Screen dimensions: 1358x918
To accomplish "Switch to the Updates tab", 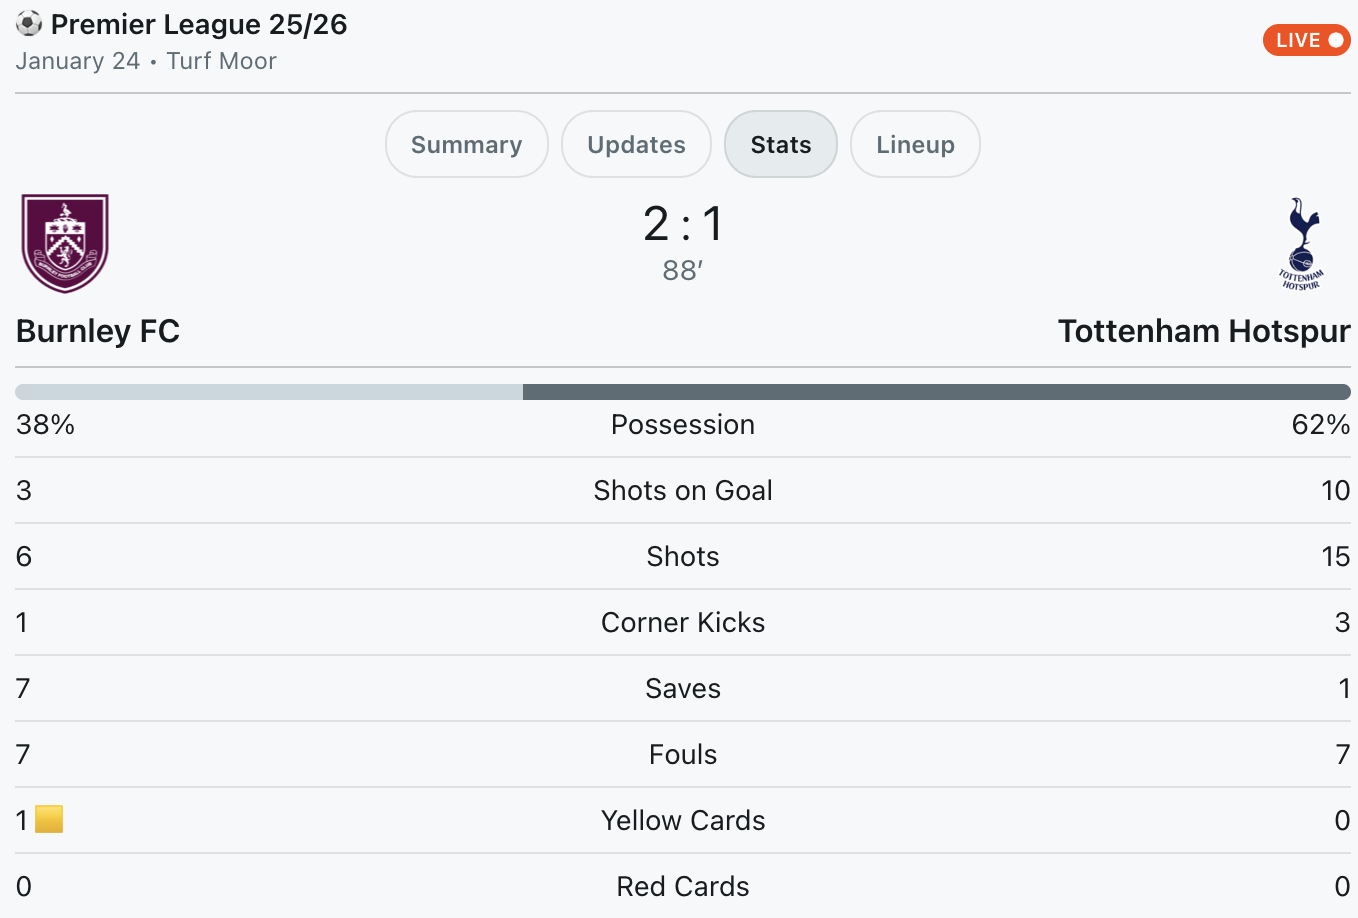I will click(636, 144).
